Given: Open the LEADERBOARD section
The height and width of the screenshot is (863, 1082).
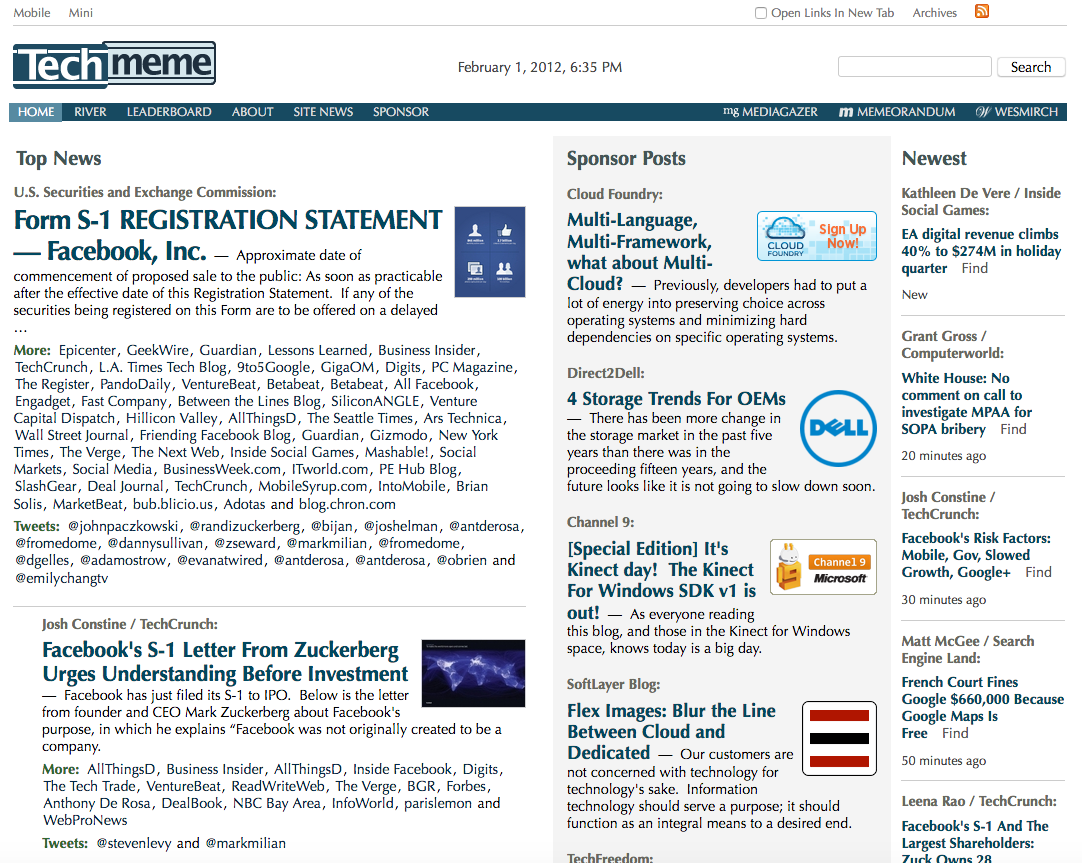Looking at the screenshot, I should [170, 111].
